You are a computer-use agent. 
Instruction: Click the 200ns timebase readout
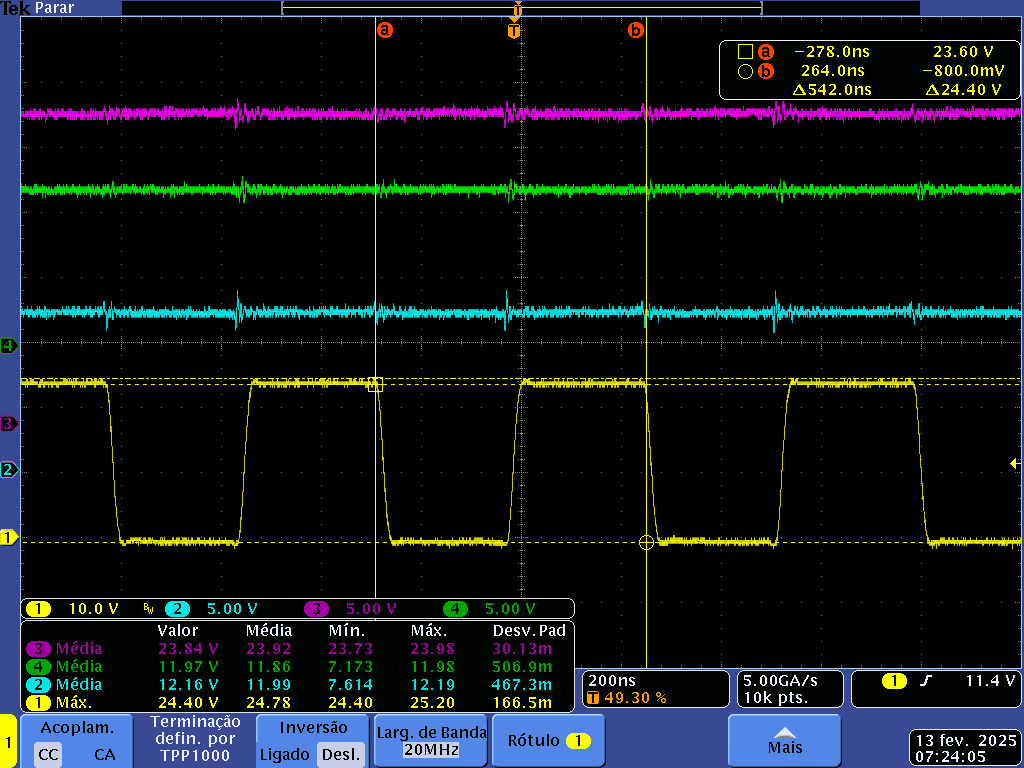click(x=611, y=681)
